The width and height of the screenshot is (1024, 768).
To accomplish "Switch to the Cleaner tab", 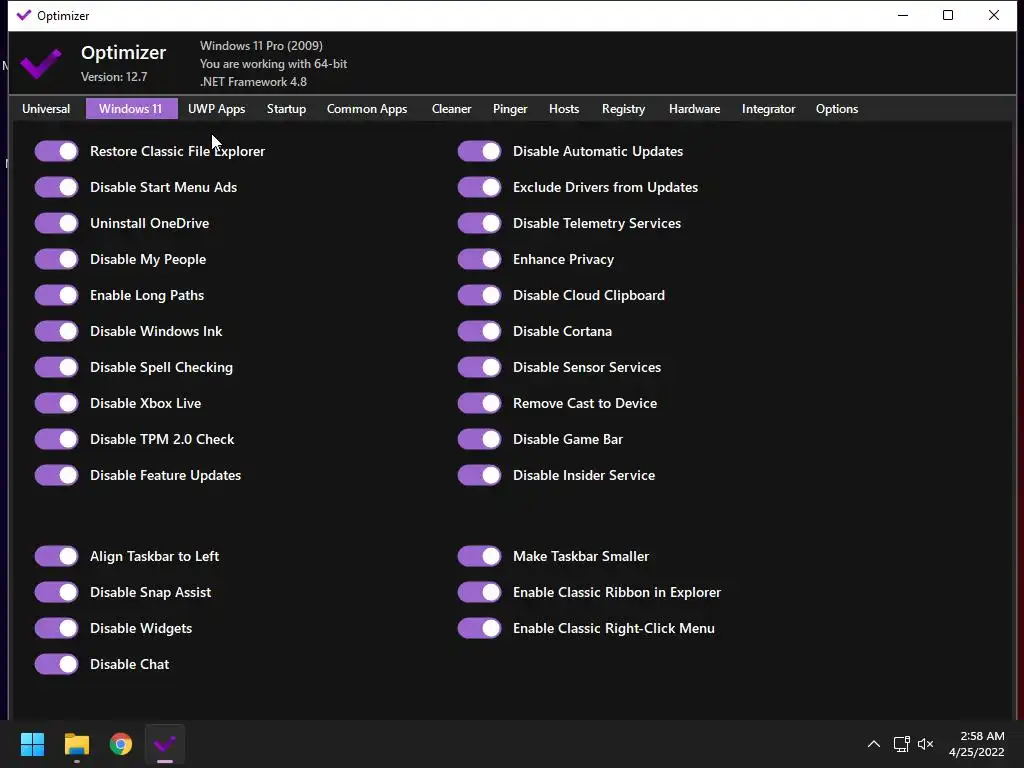I will click(451, 109).
